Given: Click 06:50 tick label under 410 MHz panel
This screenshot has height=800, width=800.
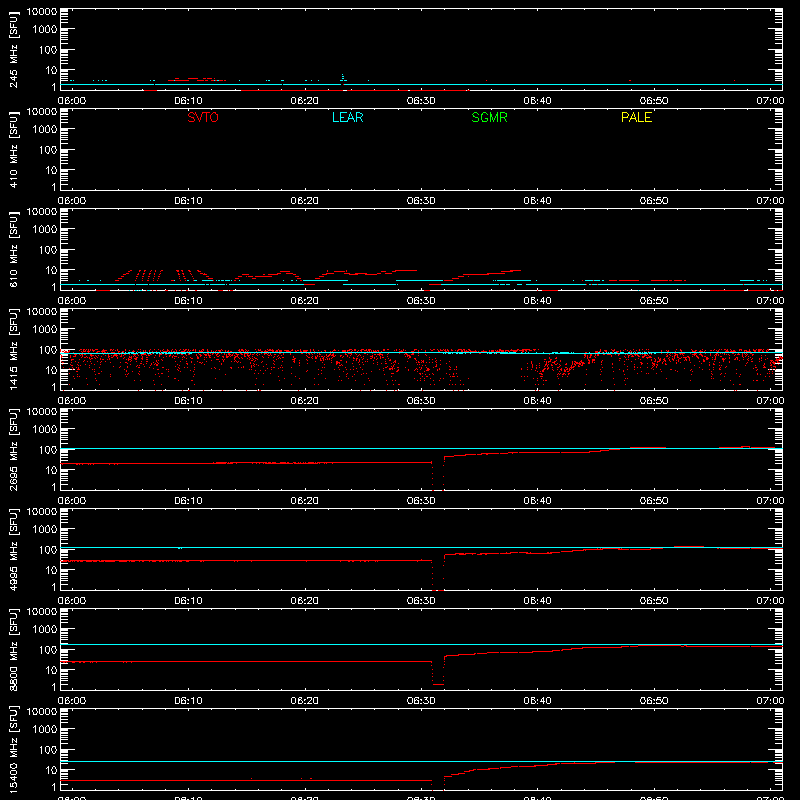Looking at the screenshot, I should pyautogui.click(x=654, y=201).
